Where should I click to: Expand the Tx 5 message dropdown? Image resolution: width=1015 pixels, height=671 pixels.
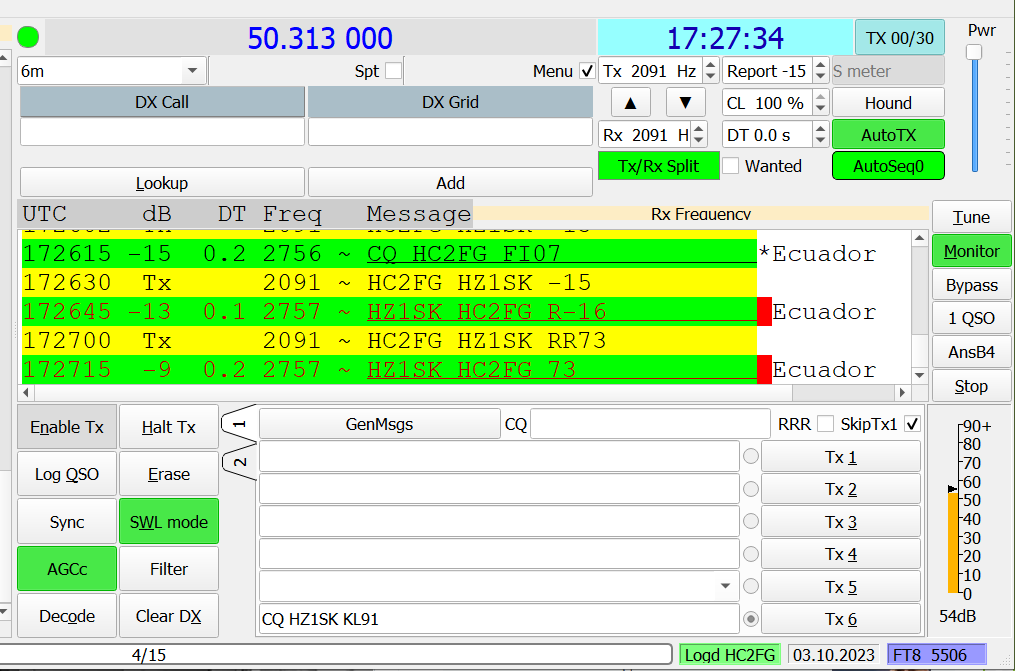(x=726, y=586)
